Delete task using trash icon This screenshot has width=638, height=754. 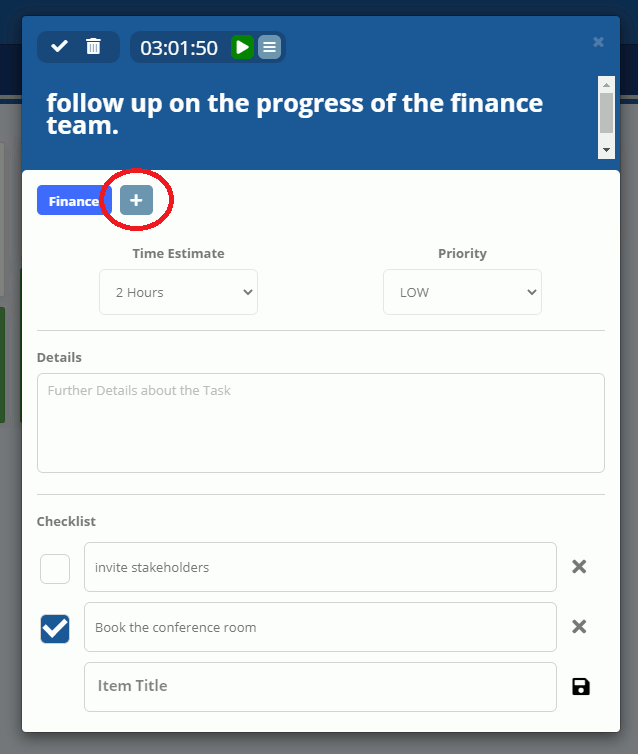pos(93,47)
